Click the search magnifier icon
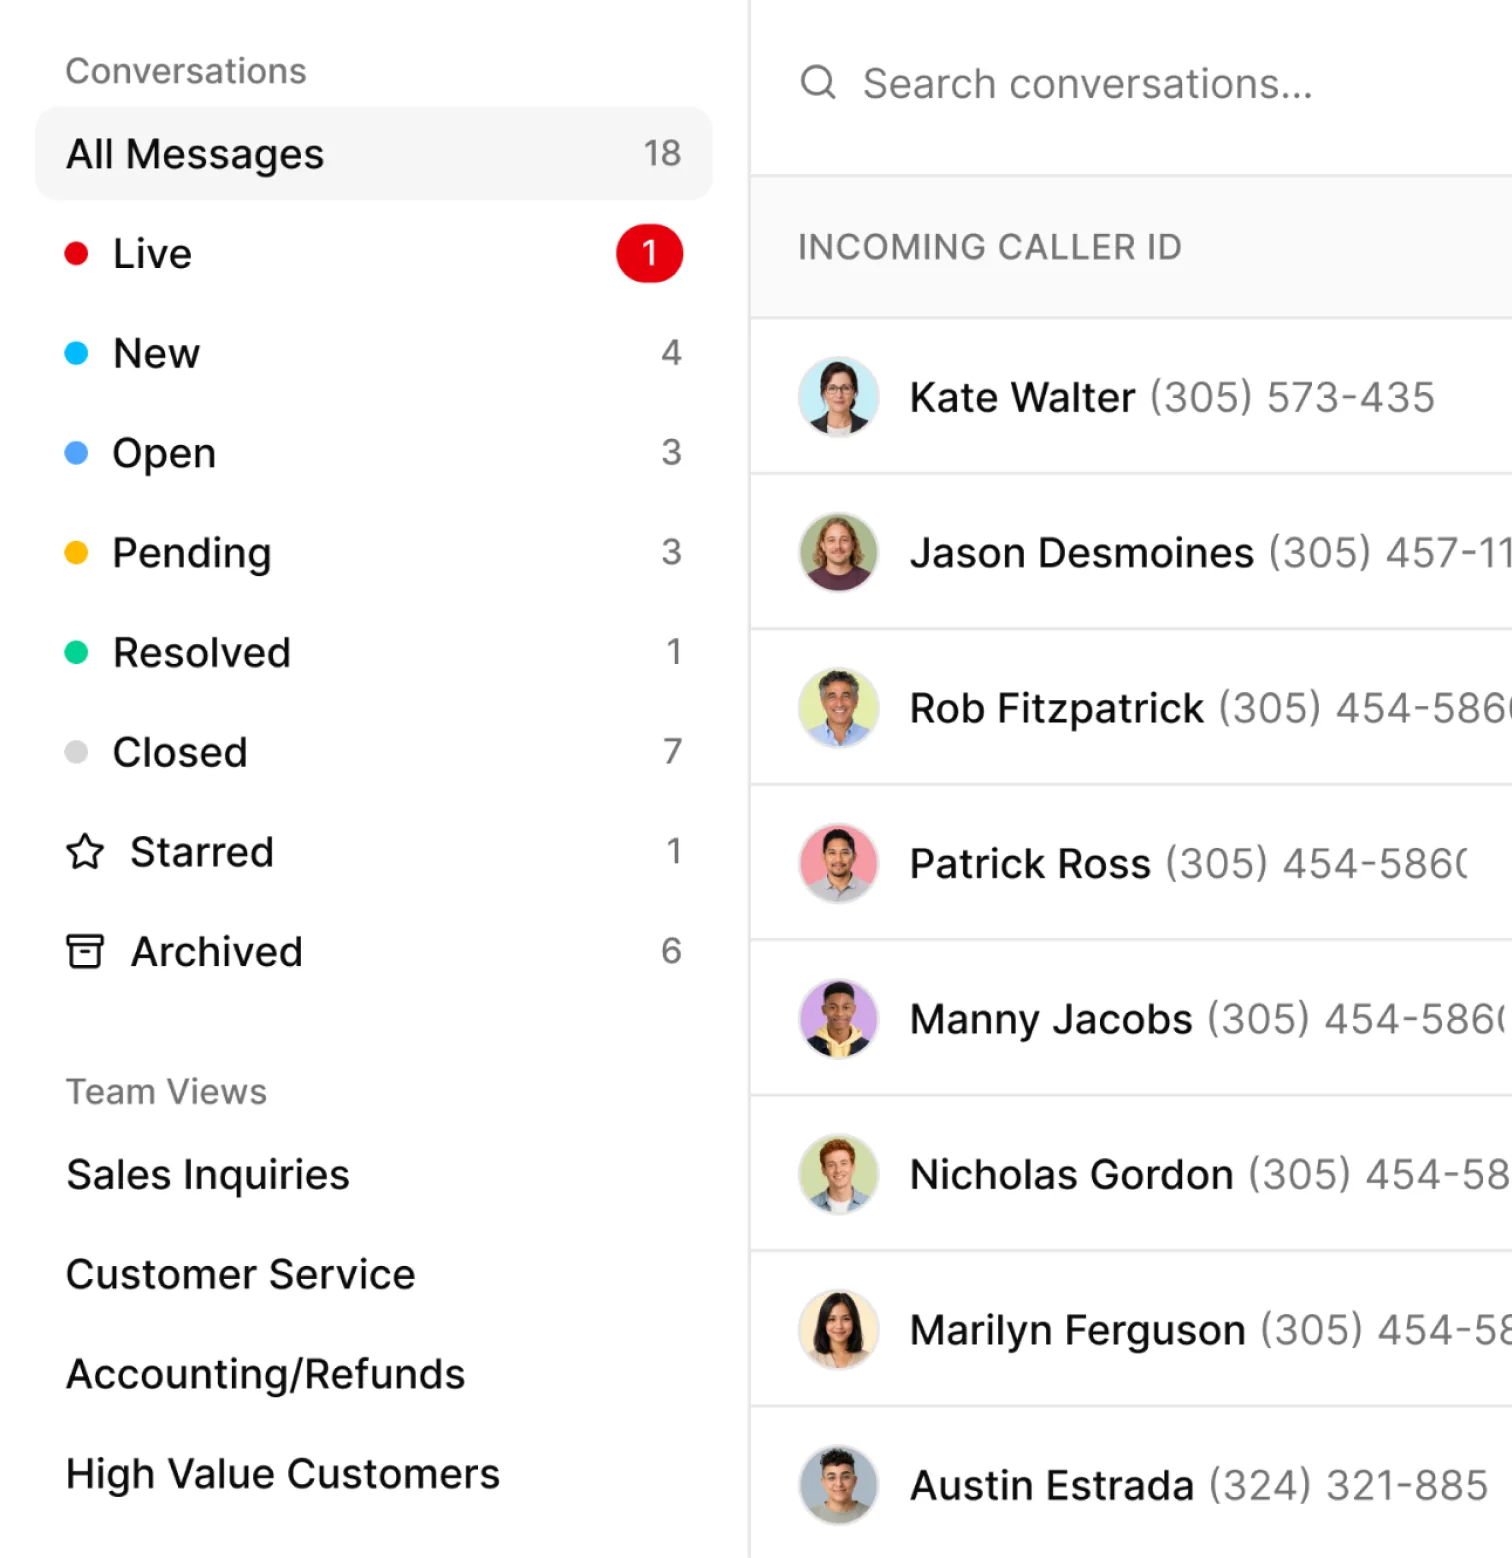The width and height of the screenshot is (1512, 1558). pos(818,83)
